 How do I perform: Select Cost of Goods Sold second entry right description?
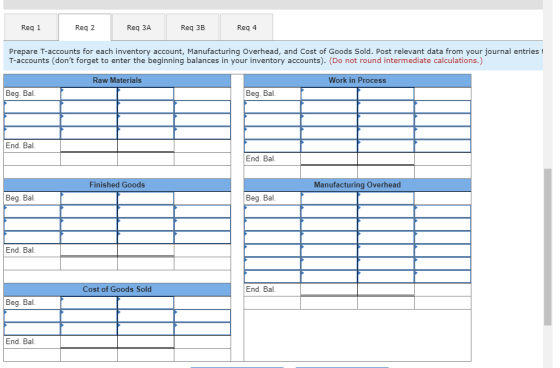point(202,329)
